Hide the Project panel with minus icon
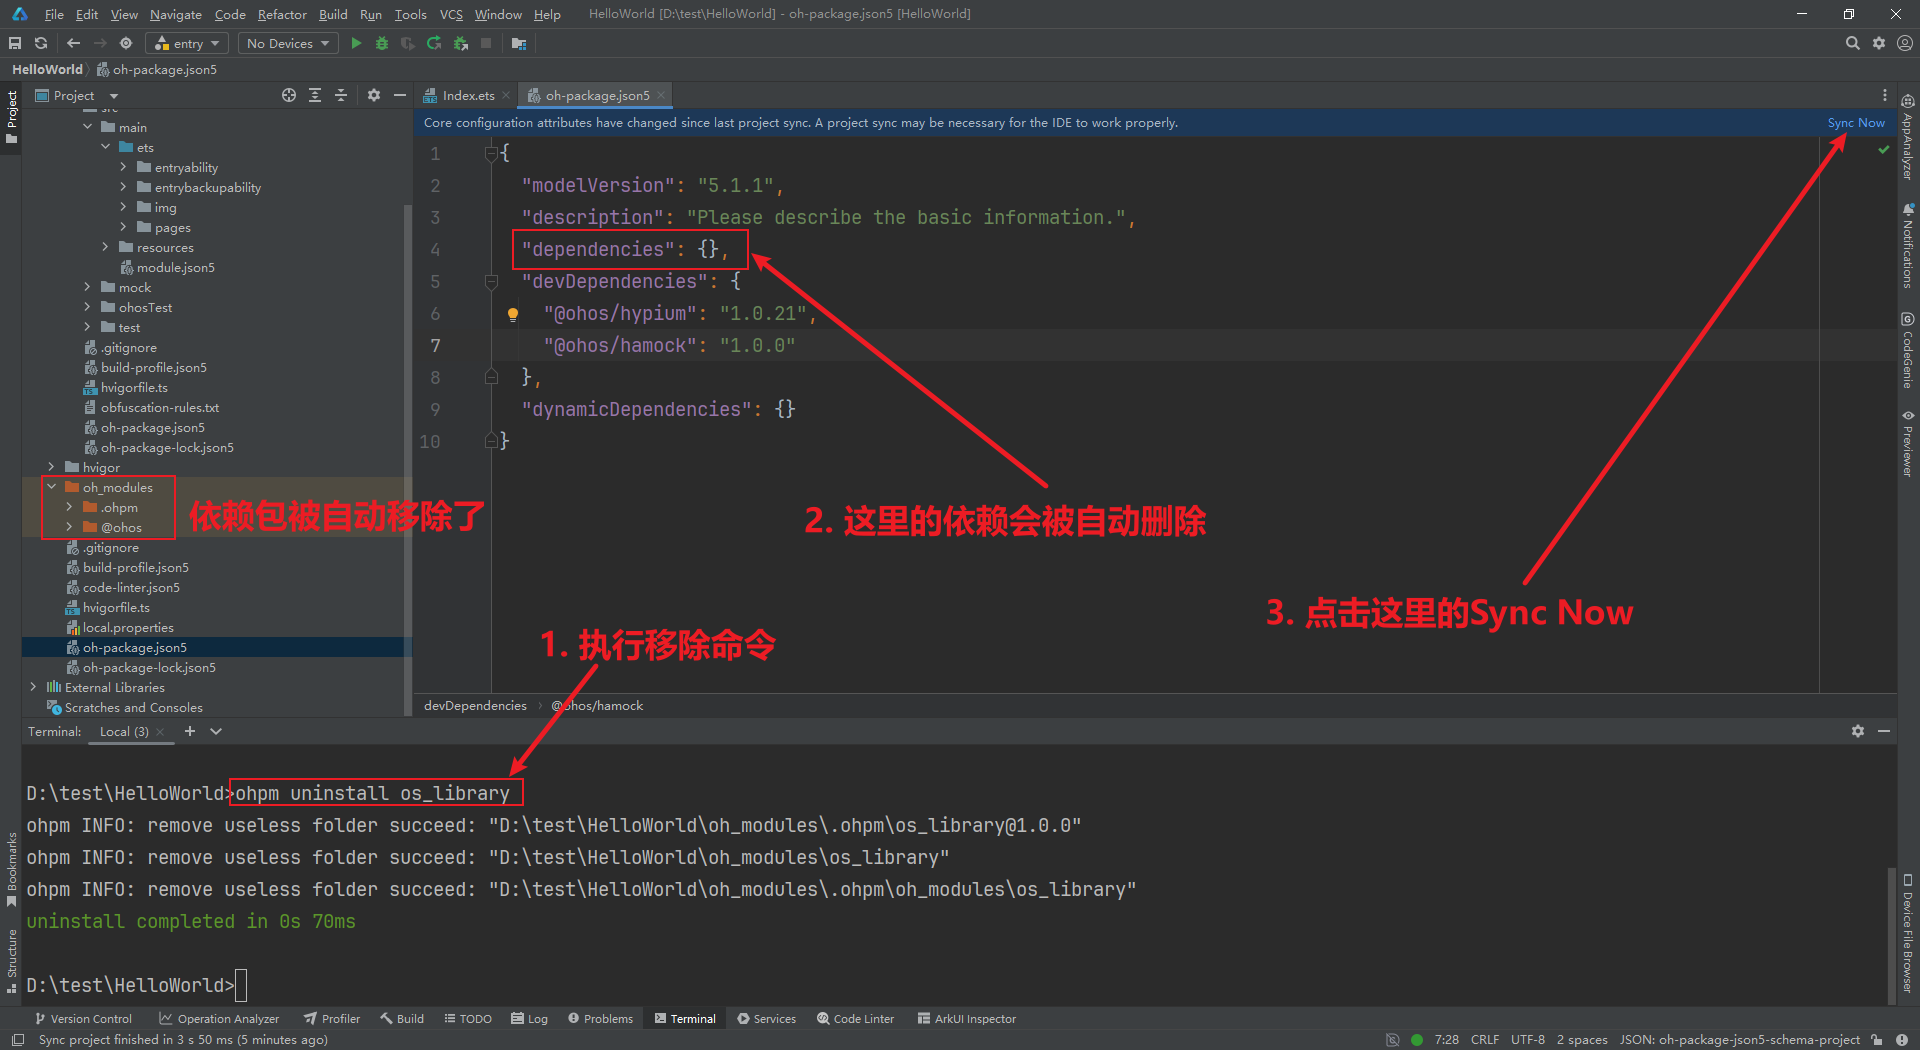The image size is (1920, 1050). [x=400, y=95]
